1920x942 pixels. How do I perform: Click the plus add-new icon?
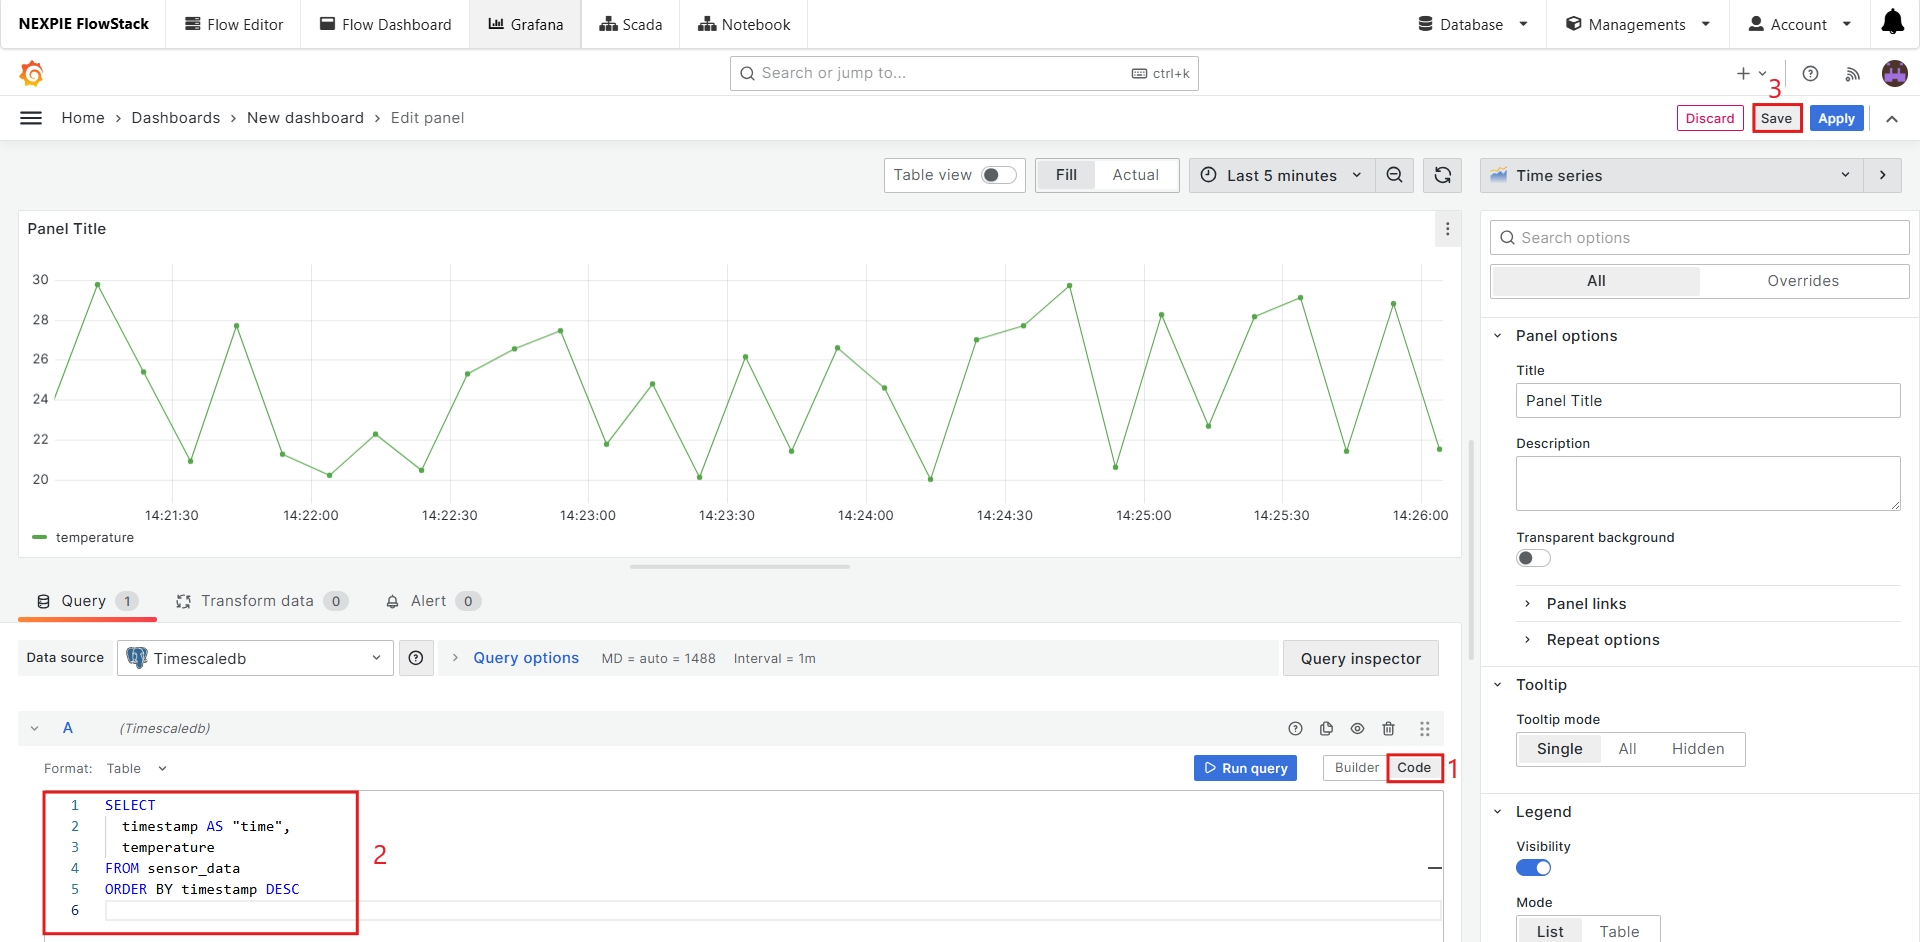click(x=1743, y=73)
